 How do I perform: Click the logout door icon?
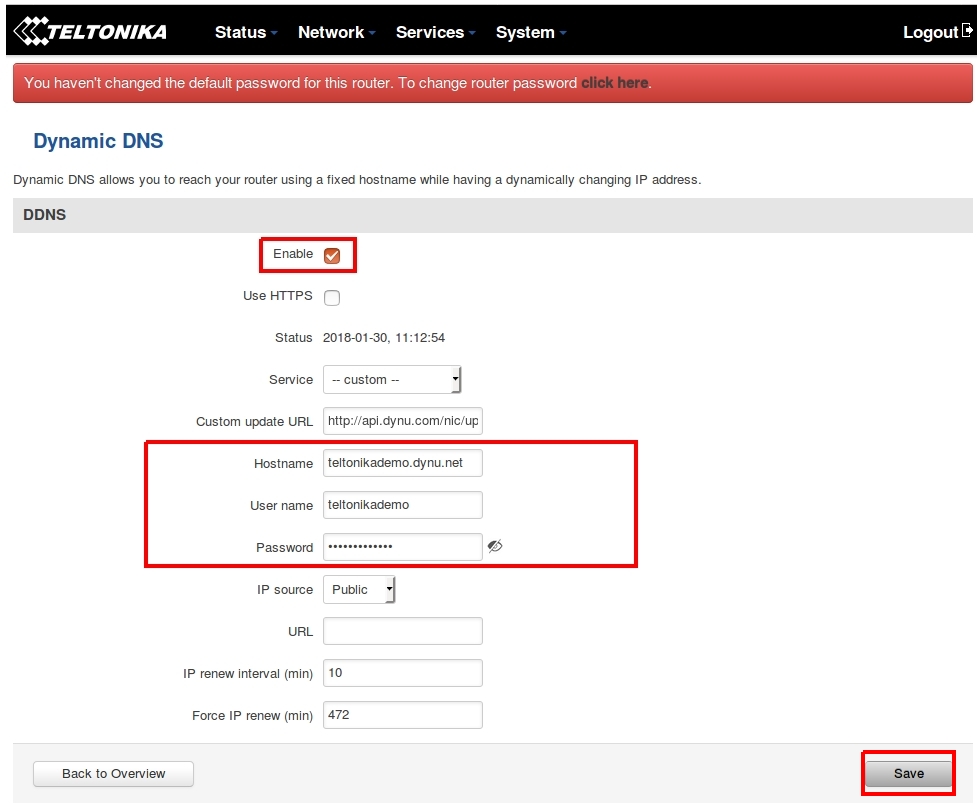tap(967, 31)
